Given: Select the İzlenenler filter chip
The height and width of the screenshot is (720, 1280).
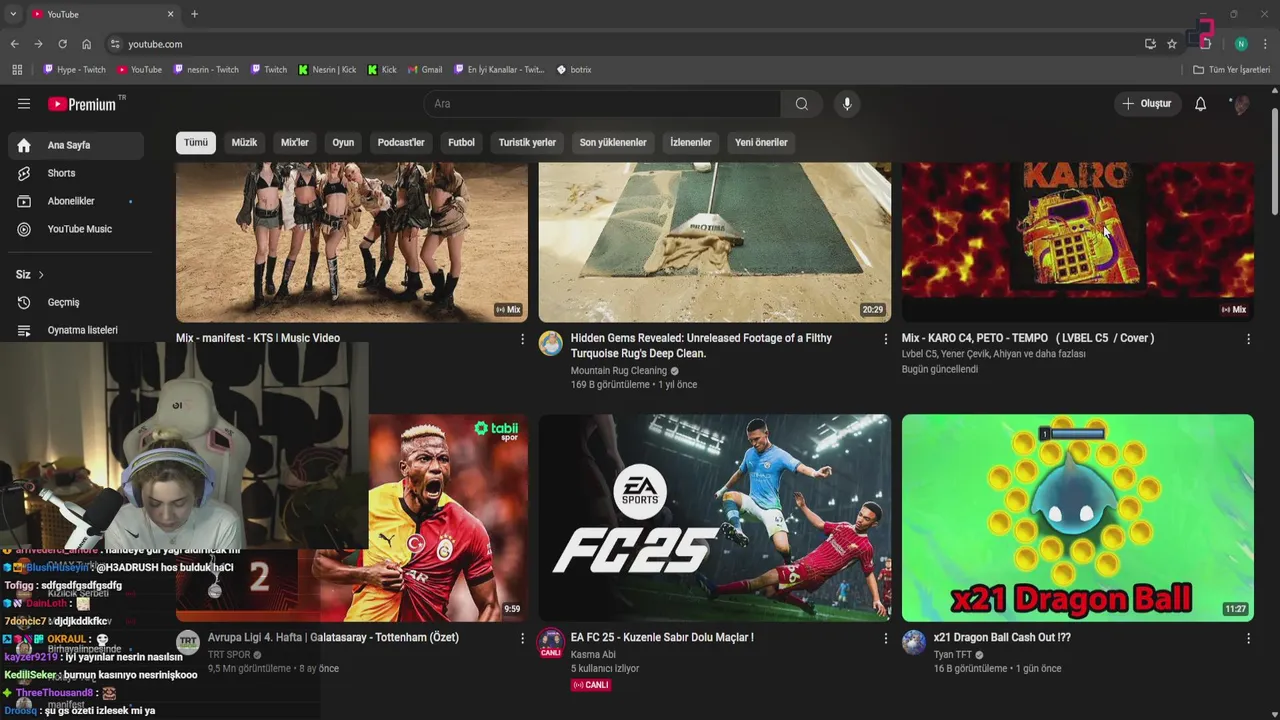Looking at the screenshot, I should 691,143.
